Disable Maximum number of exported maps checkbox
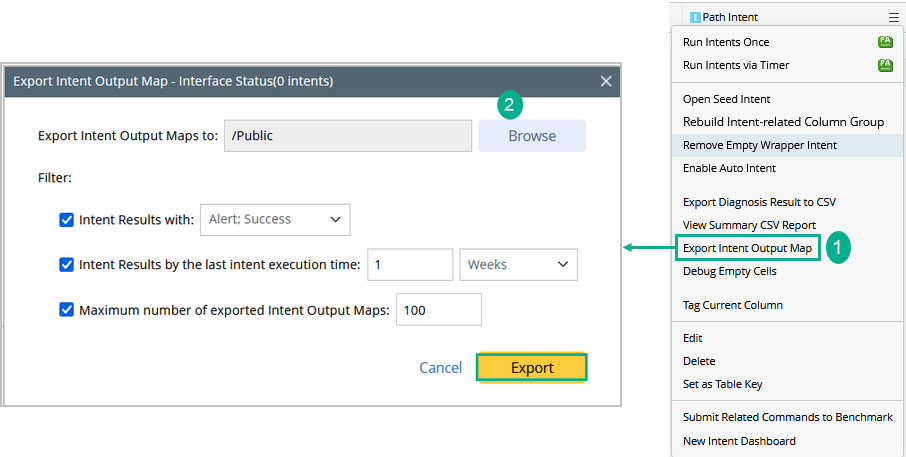Image resolution: width=906 pixels, height=457 pixels. (67, 310)
